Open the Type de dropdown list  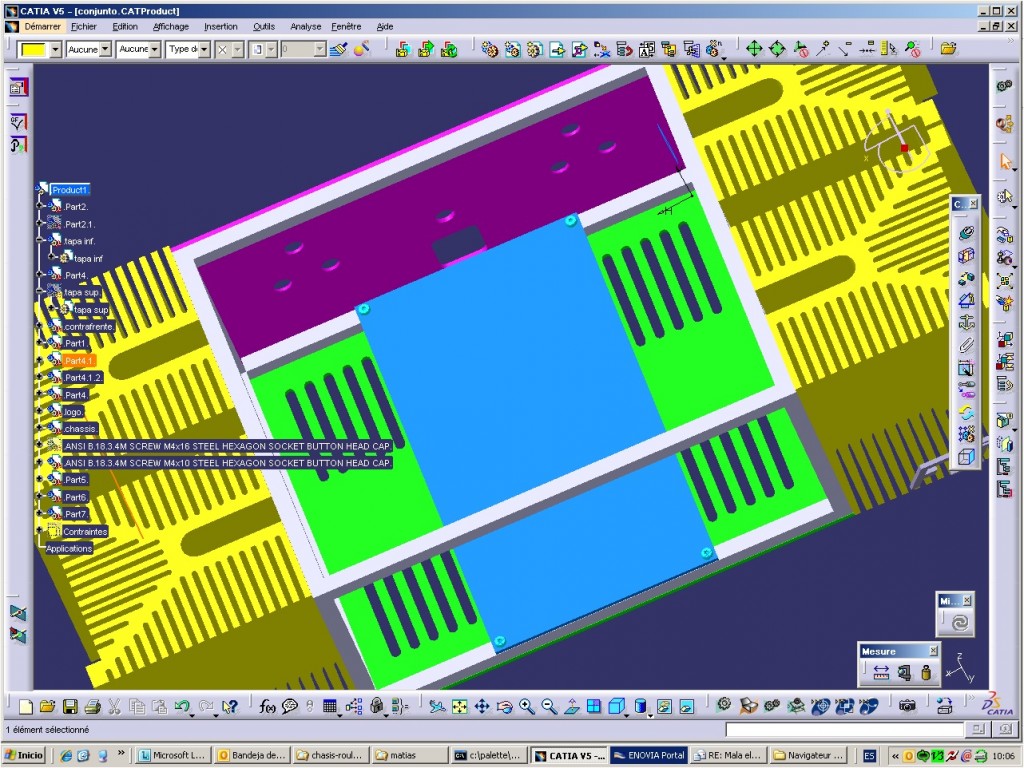(204, 50)
